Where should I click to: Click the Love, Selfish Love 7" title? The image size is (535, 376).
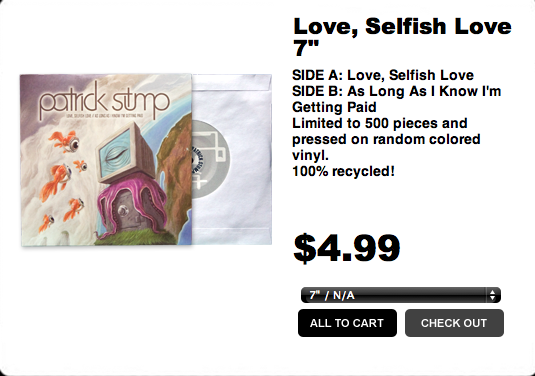402,37
